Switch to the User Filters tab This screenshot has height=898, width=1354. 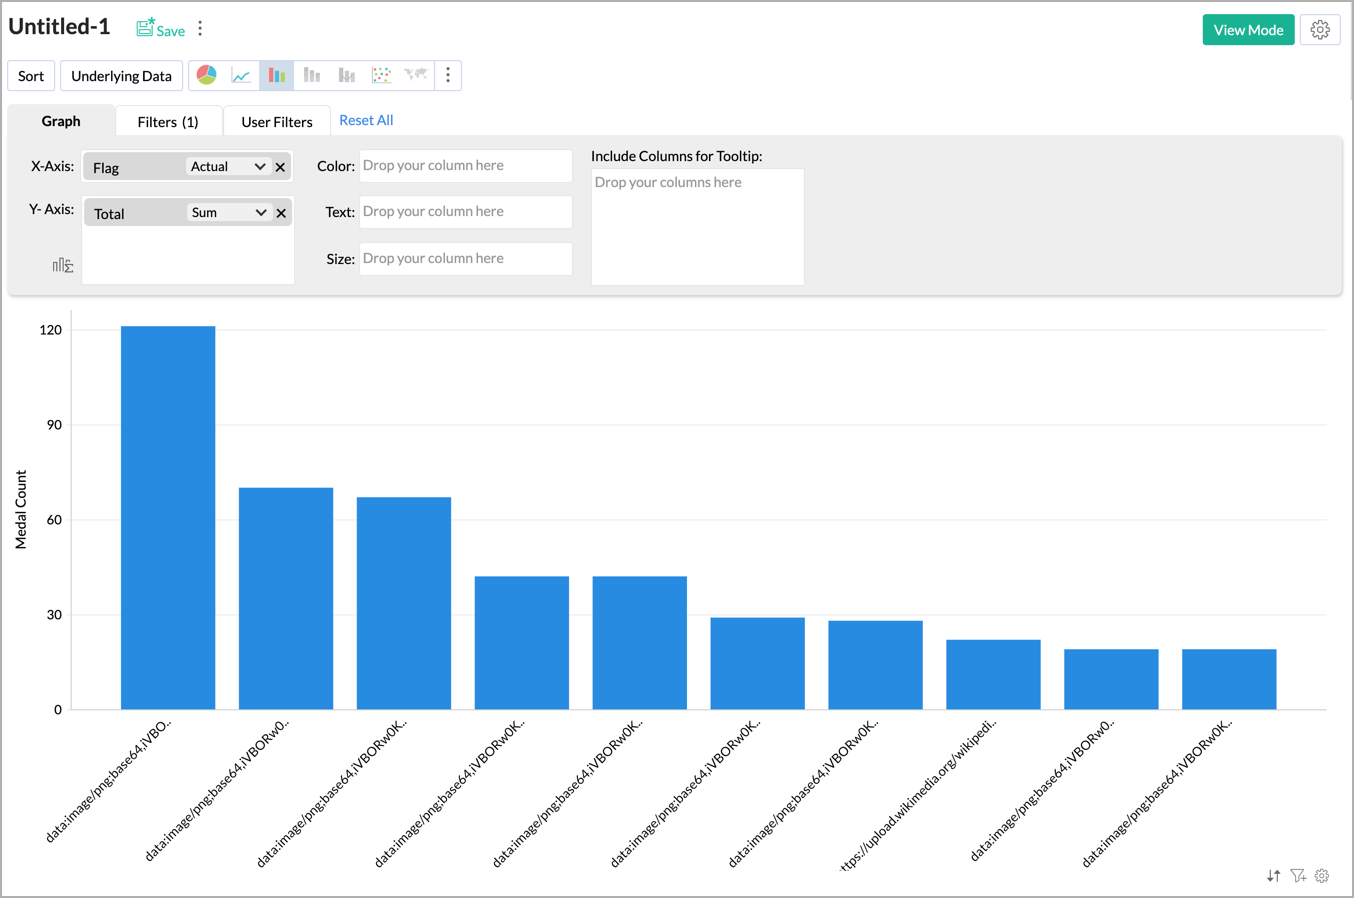click(x=277, y=122)
